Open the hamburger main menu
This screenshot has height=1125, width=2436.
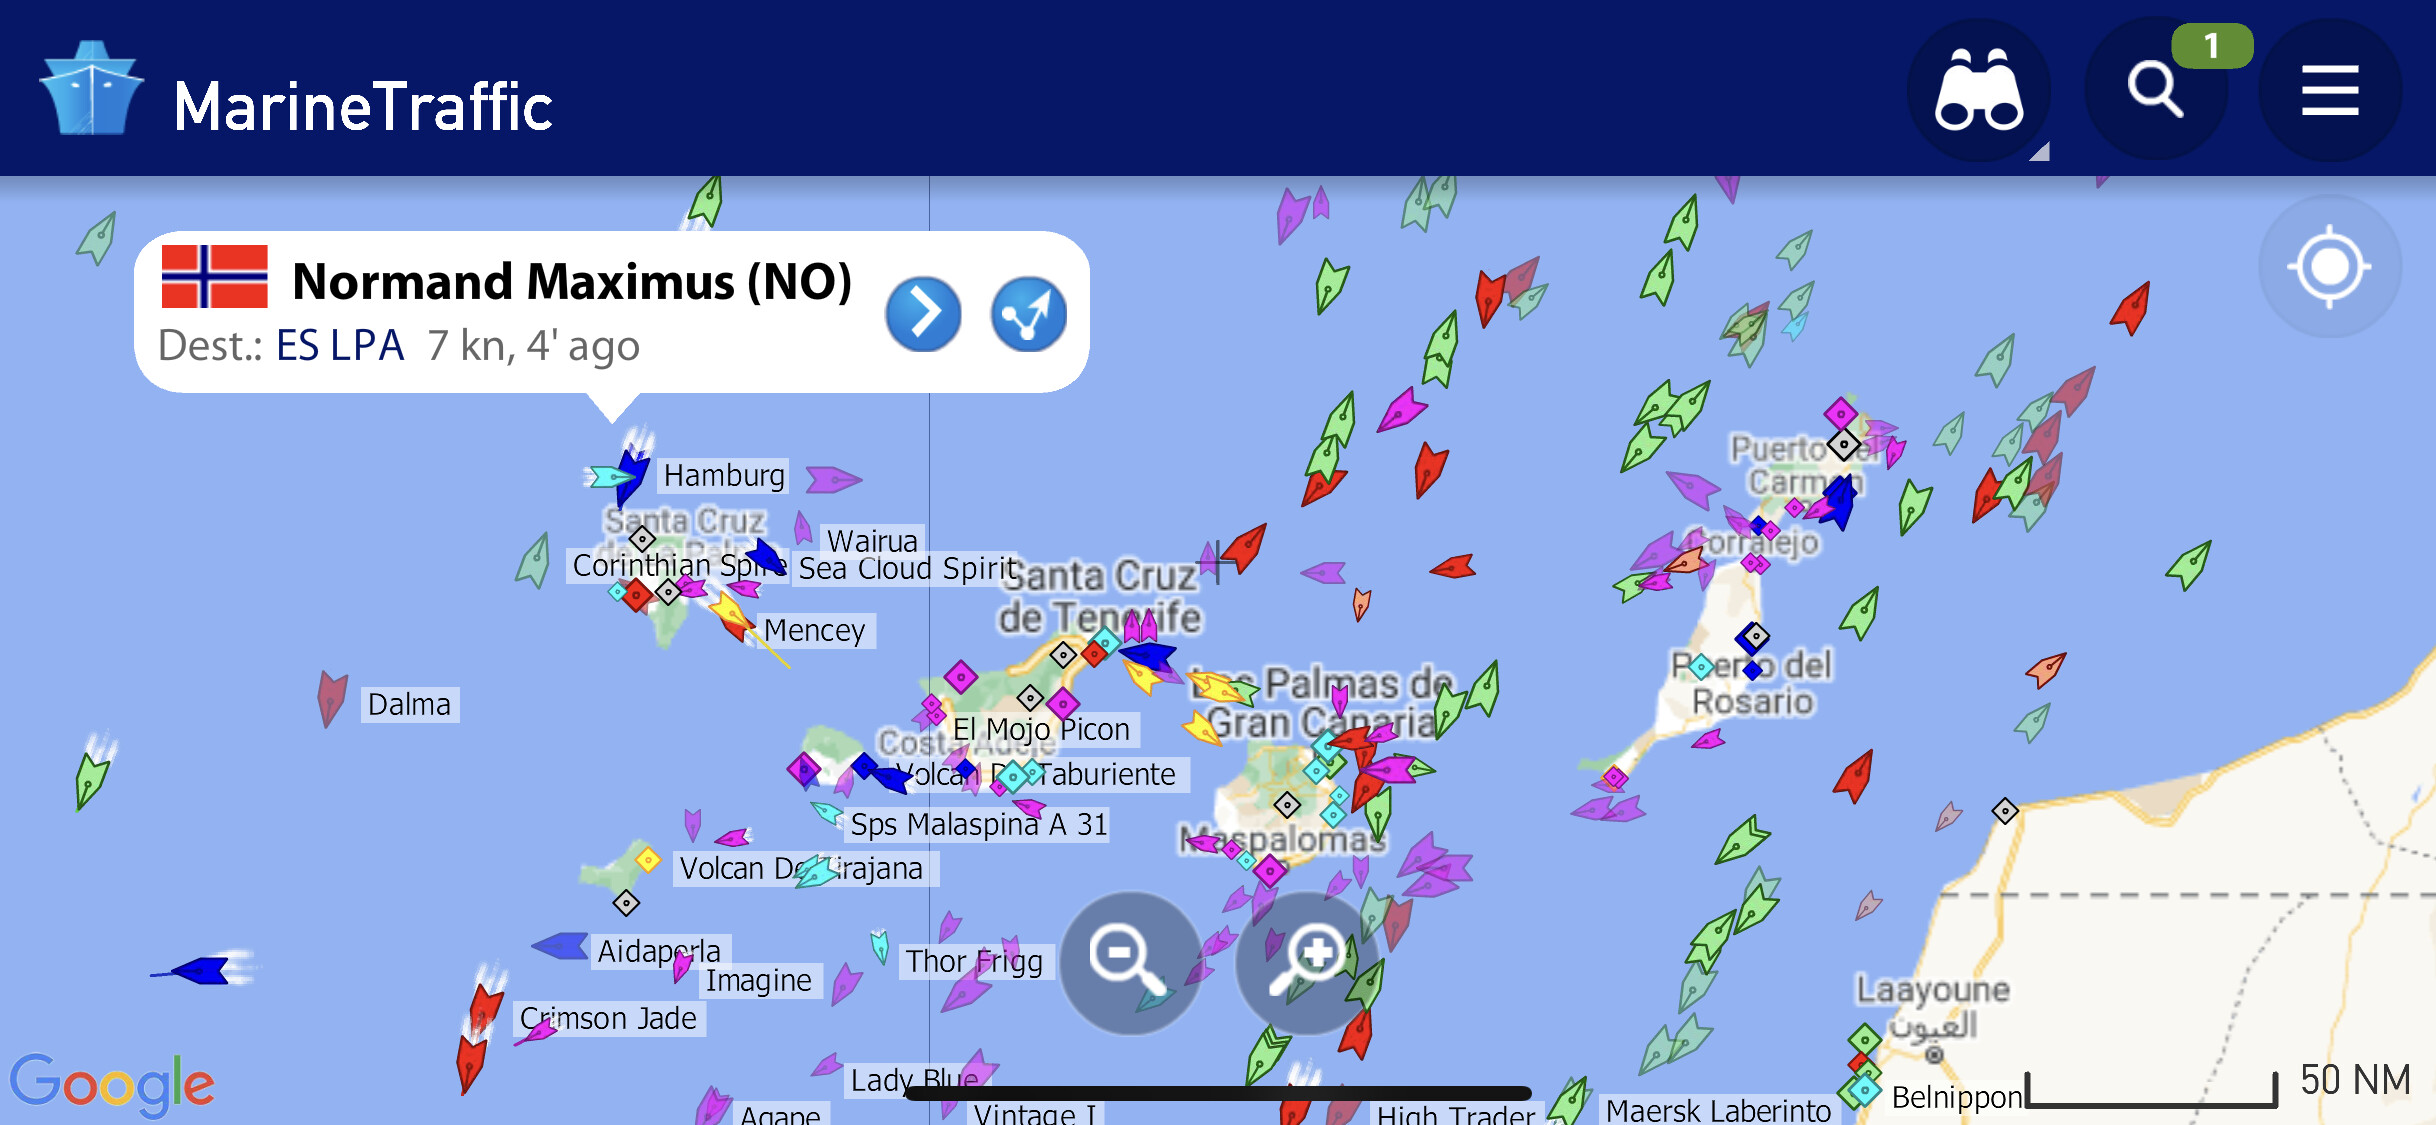pyautogui.click(x=2330, y=90)
